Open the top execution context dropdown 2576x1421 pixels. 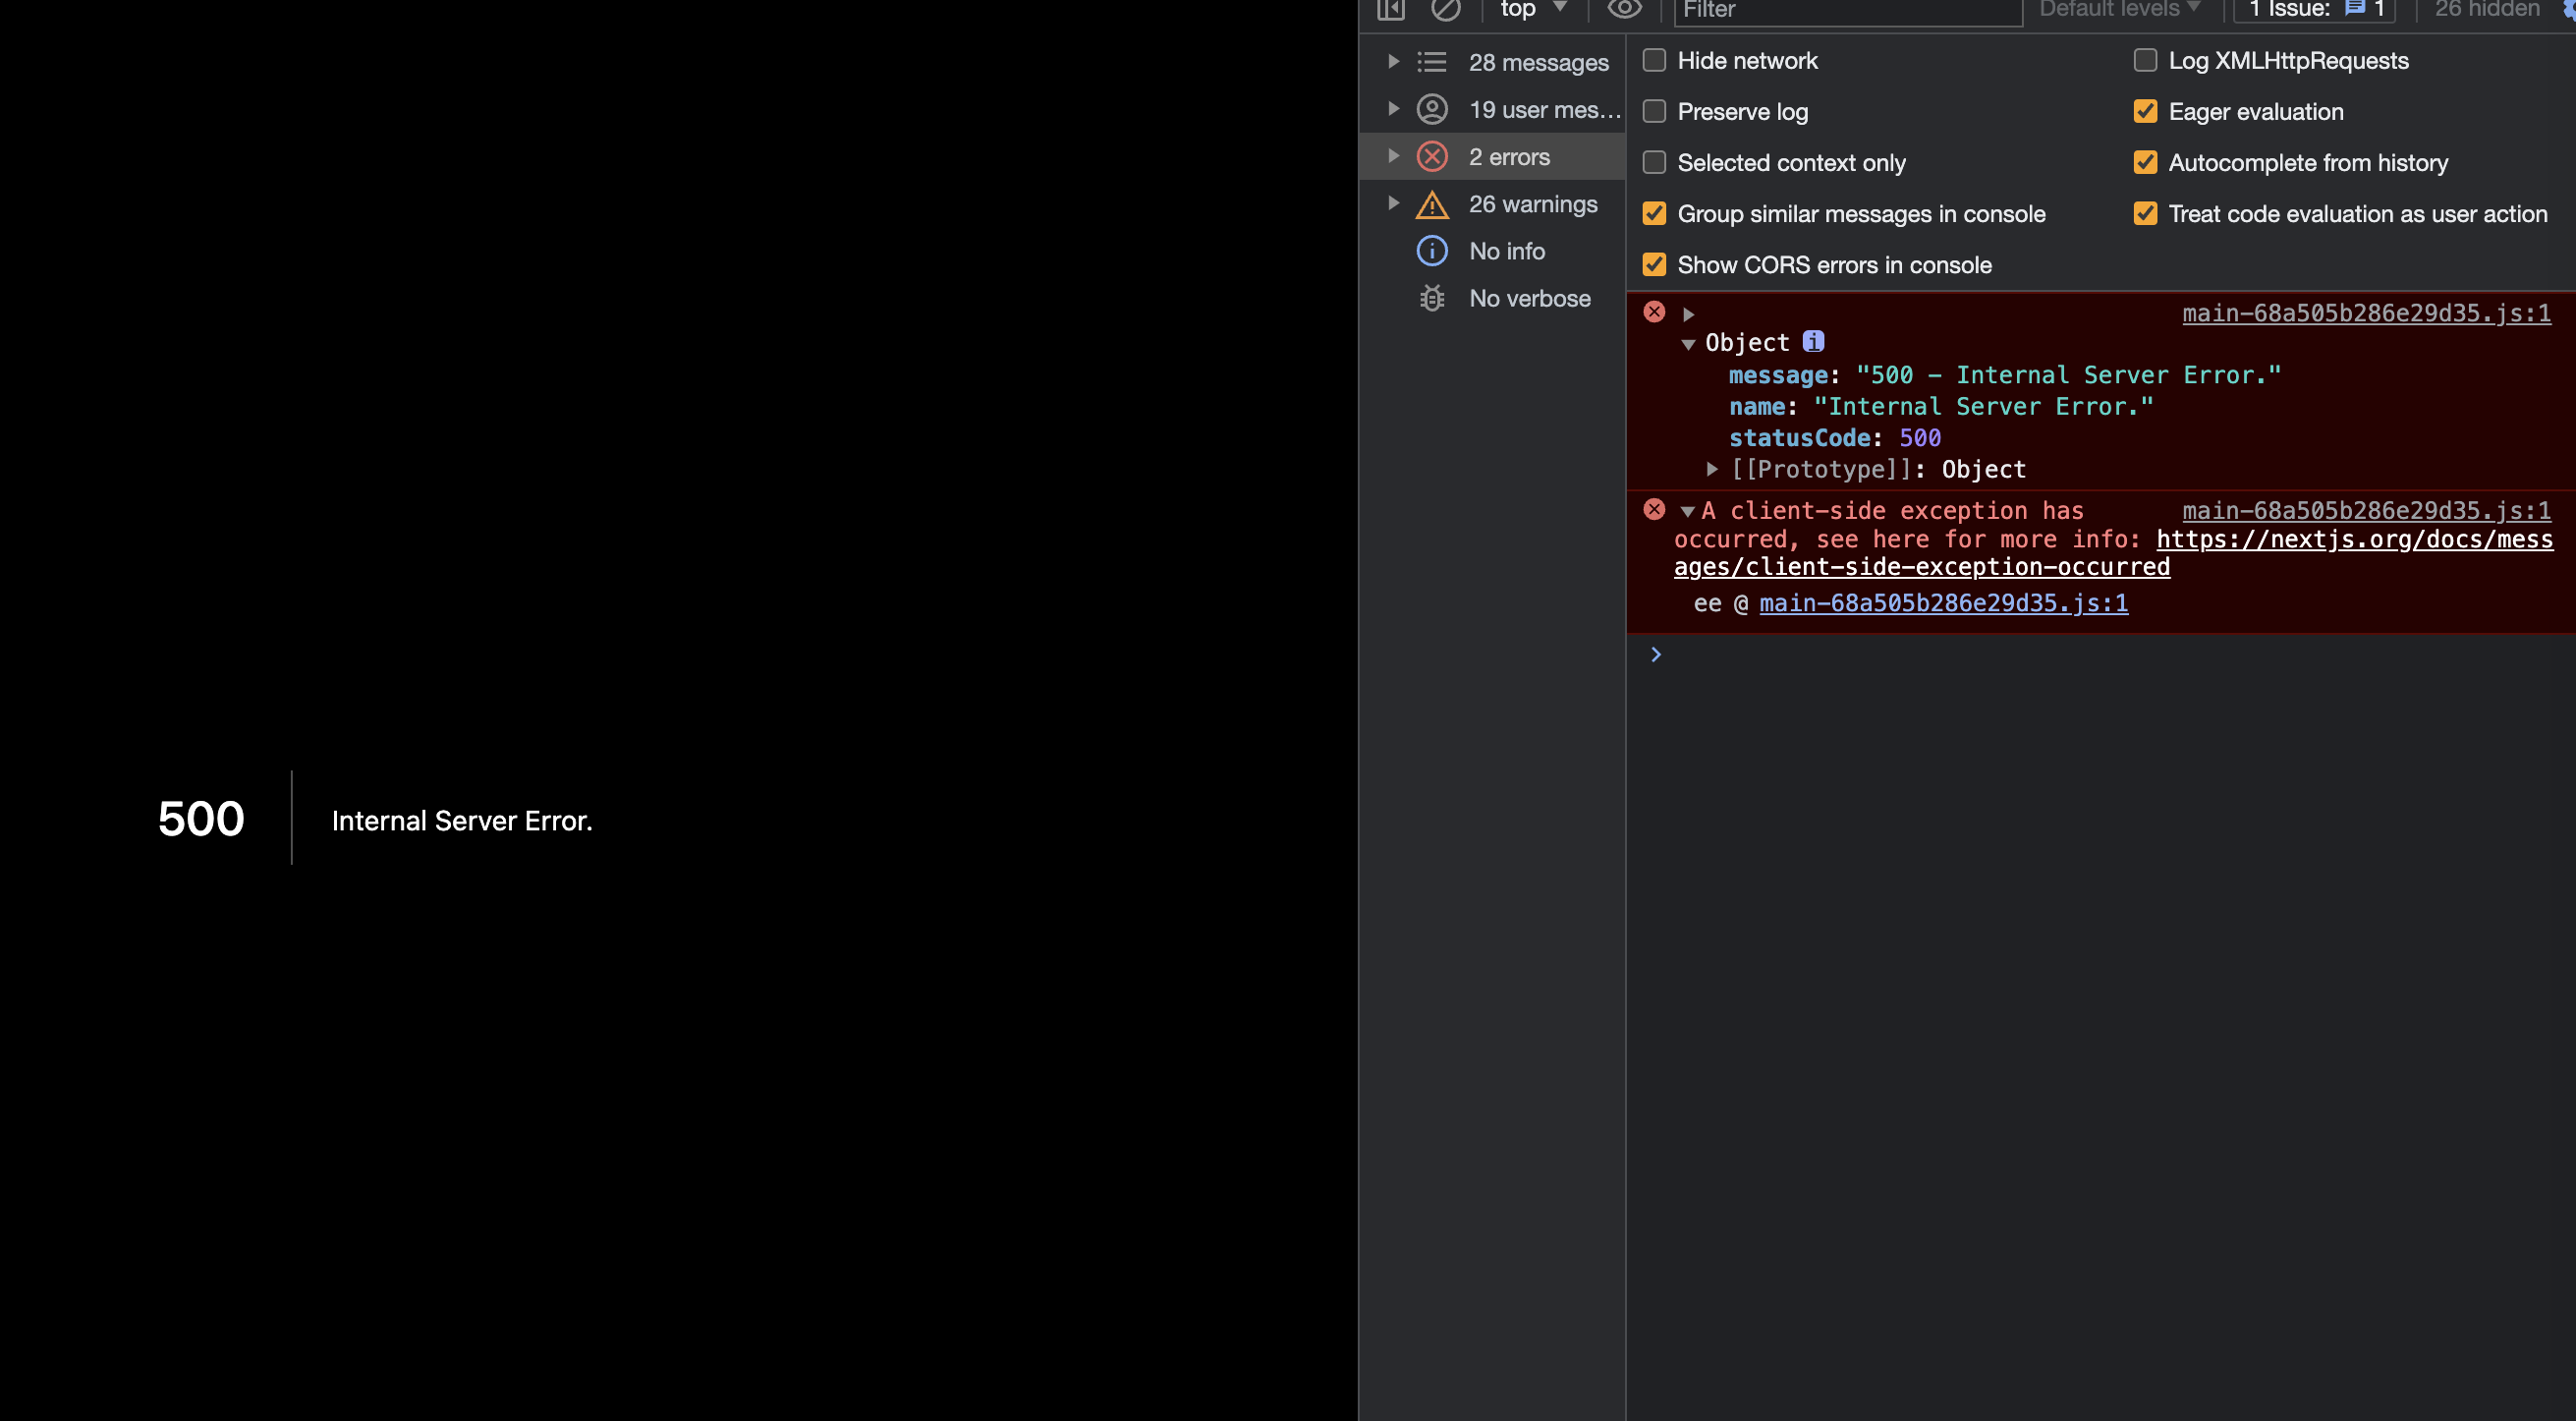pos(1529,9)
